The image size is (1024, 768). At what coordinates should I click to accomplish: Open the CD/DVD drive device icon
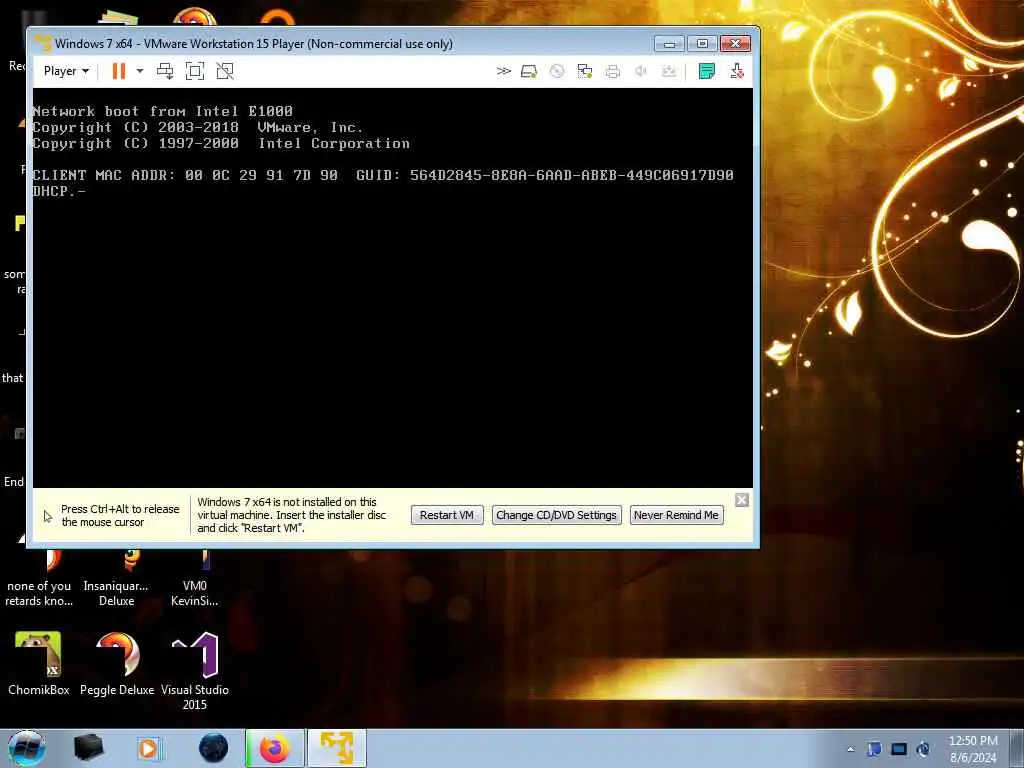coord(556,71)
